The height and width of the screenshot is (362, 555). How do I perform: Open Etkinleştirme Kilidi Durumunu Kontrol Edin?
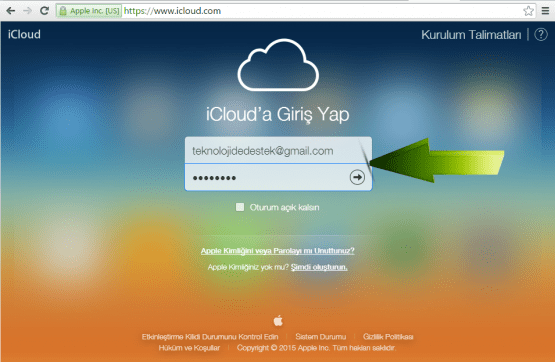point(210,337)
